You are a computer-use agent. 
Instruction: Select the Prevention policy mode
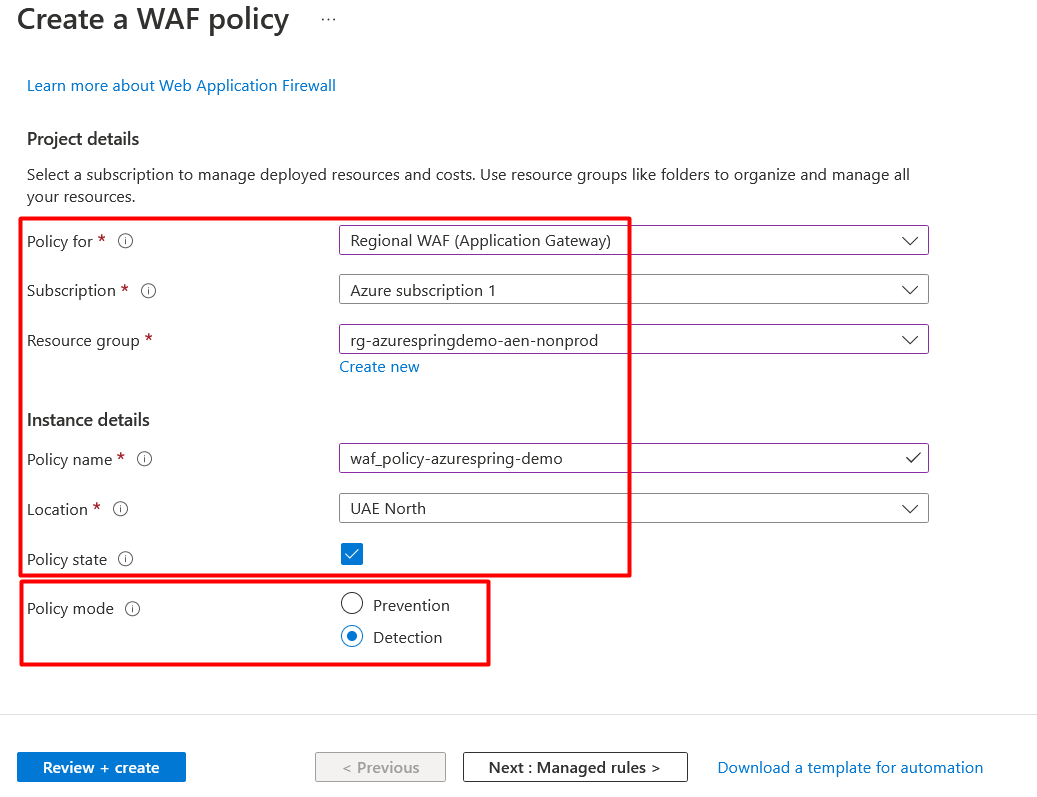coord(352,604)
